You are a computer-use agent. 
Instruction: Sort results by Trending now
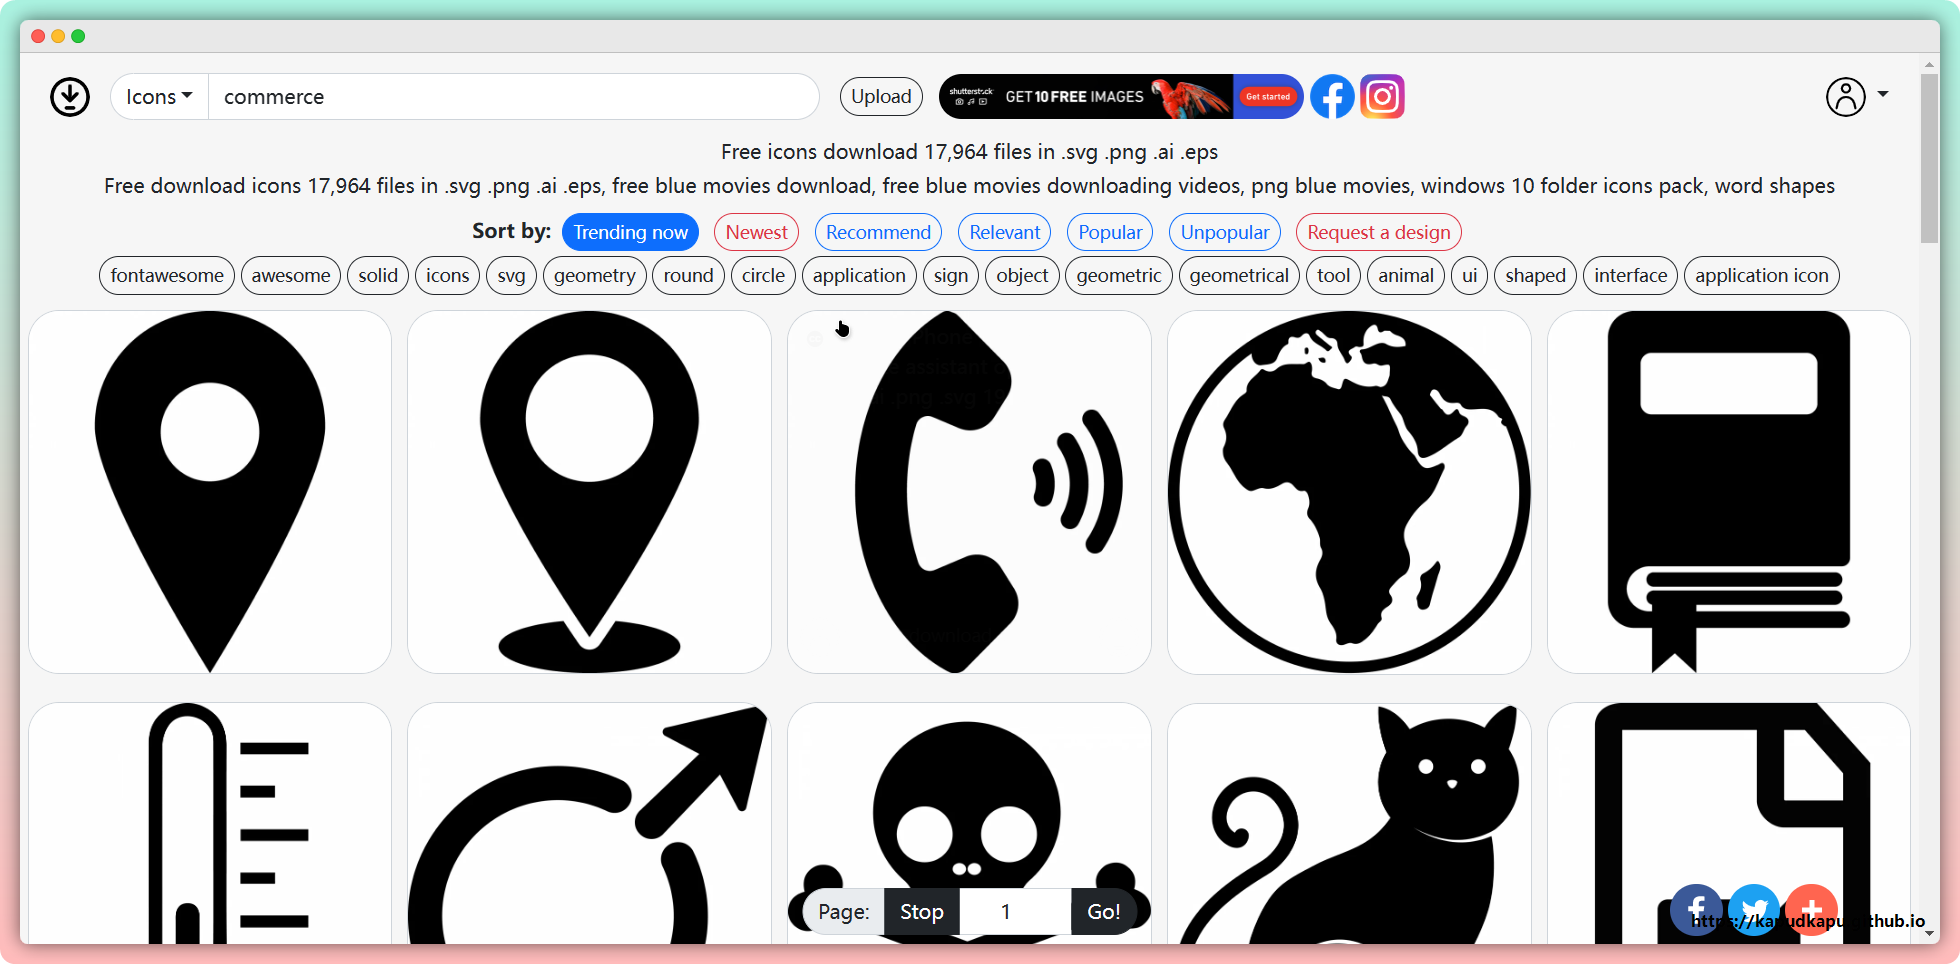click(x=630, y=232)
